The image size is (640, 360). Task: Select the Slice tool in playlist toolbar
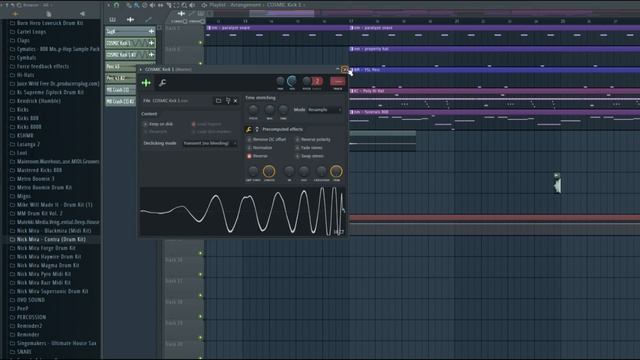pyautogui.click(x=169, y=5)
